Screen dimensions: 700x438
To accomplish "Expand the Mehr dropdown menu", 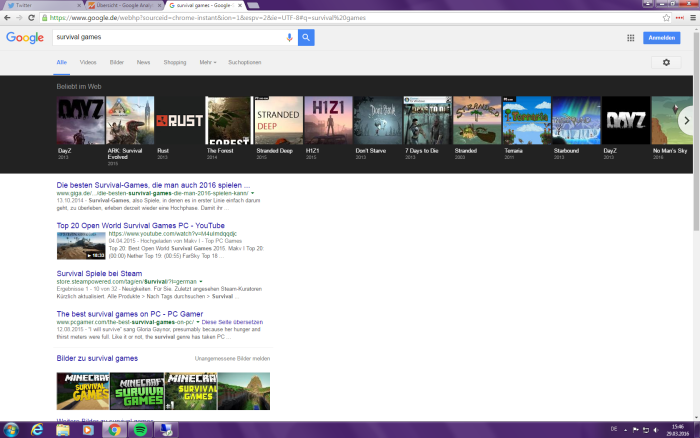I will point(208,63).
